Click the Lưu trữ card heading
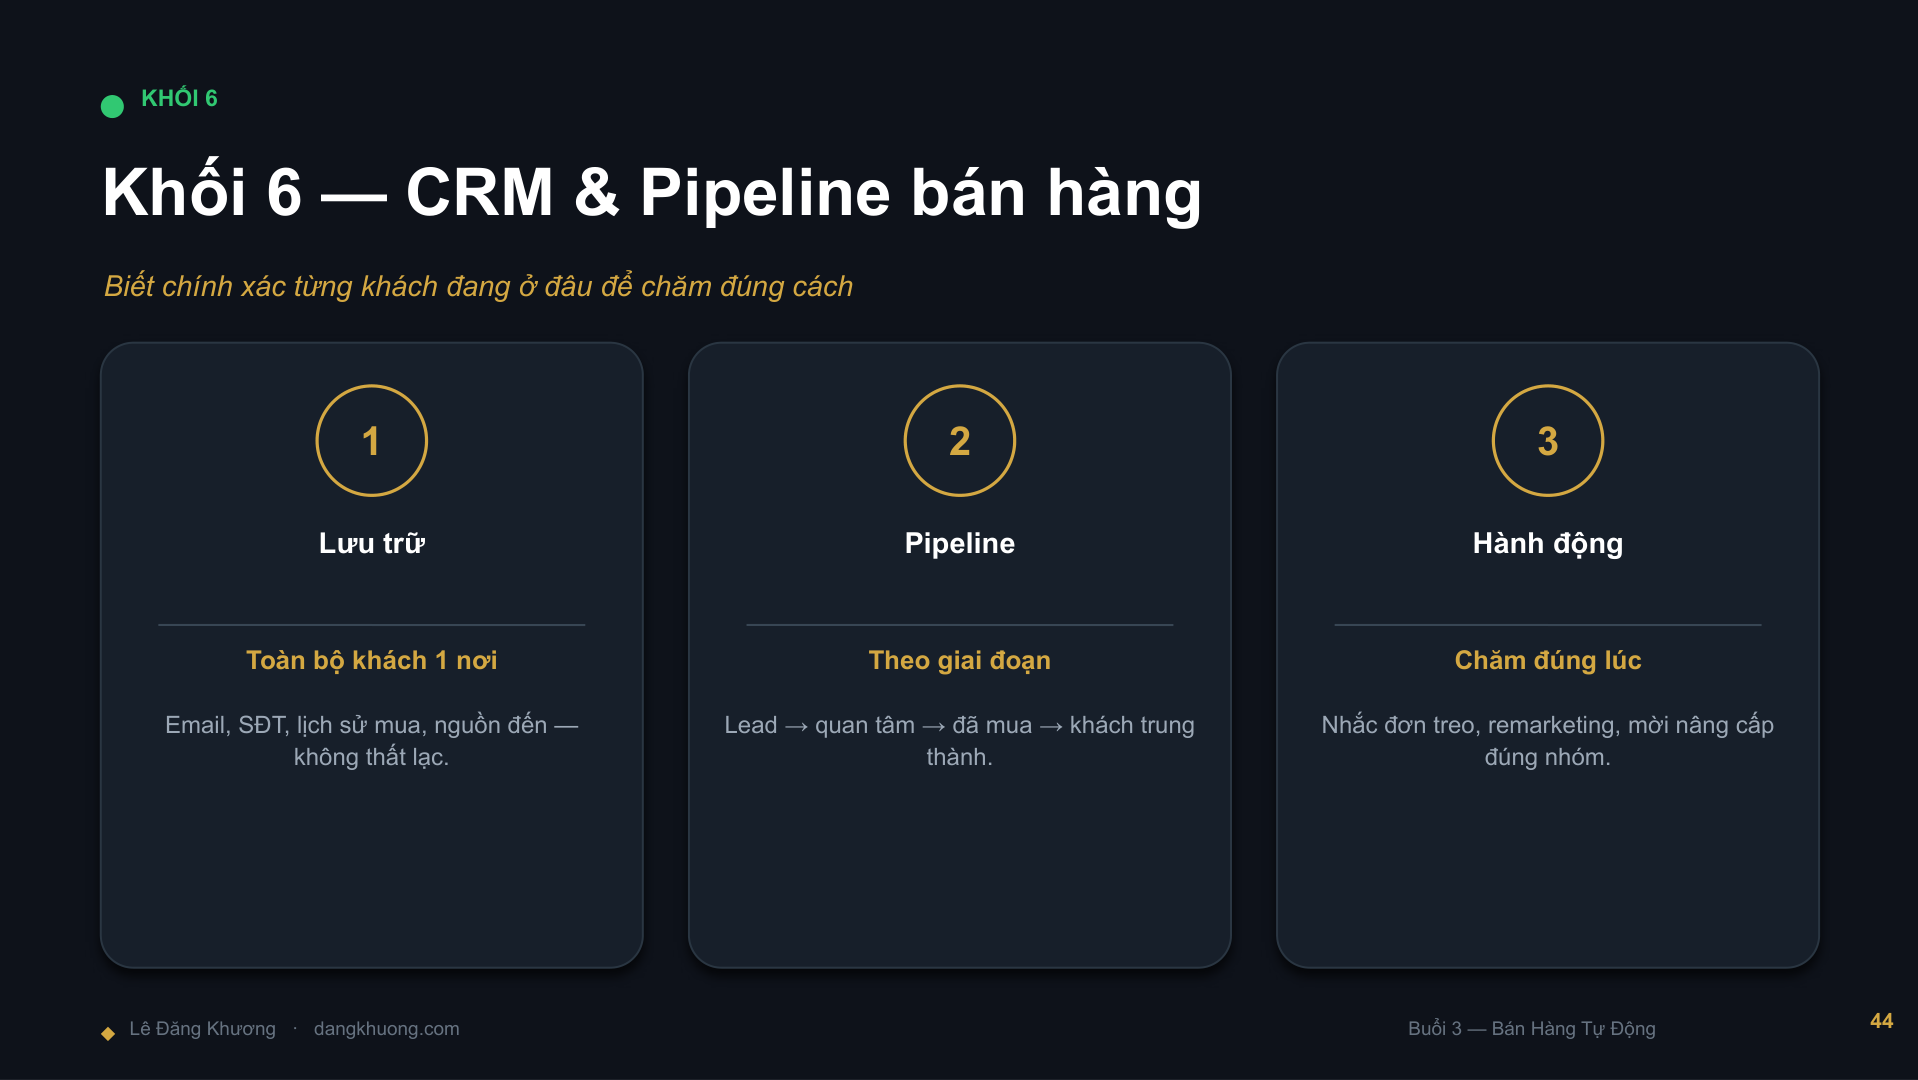The width and height of the screenshot is (1918, 1080). click(371, 543)
